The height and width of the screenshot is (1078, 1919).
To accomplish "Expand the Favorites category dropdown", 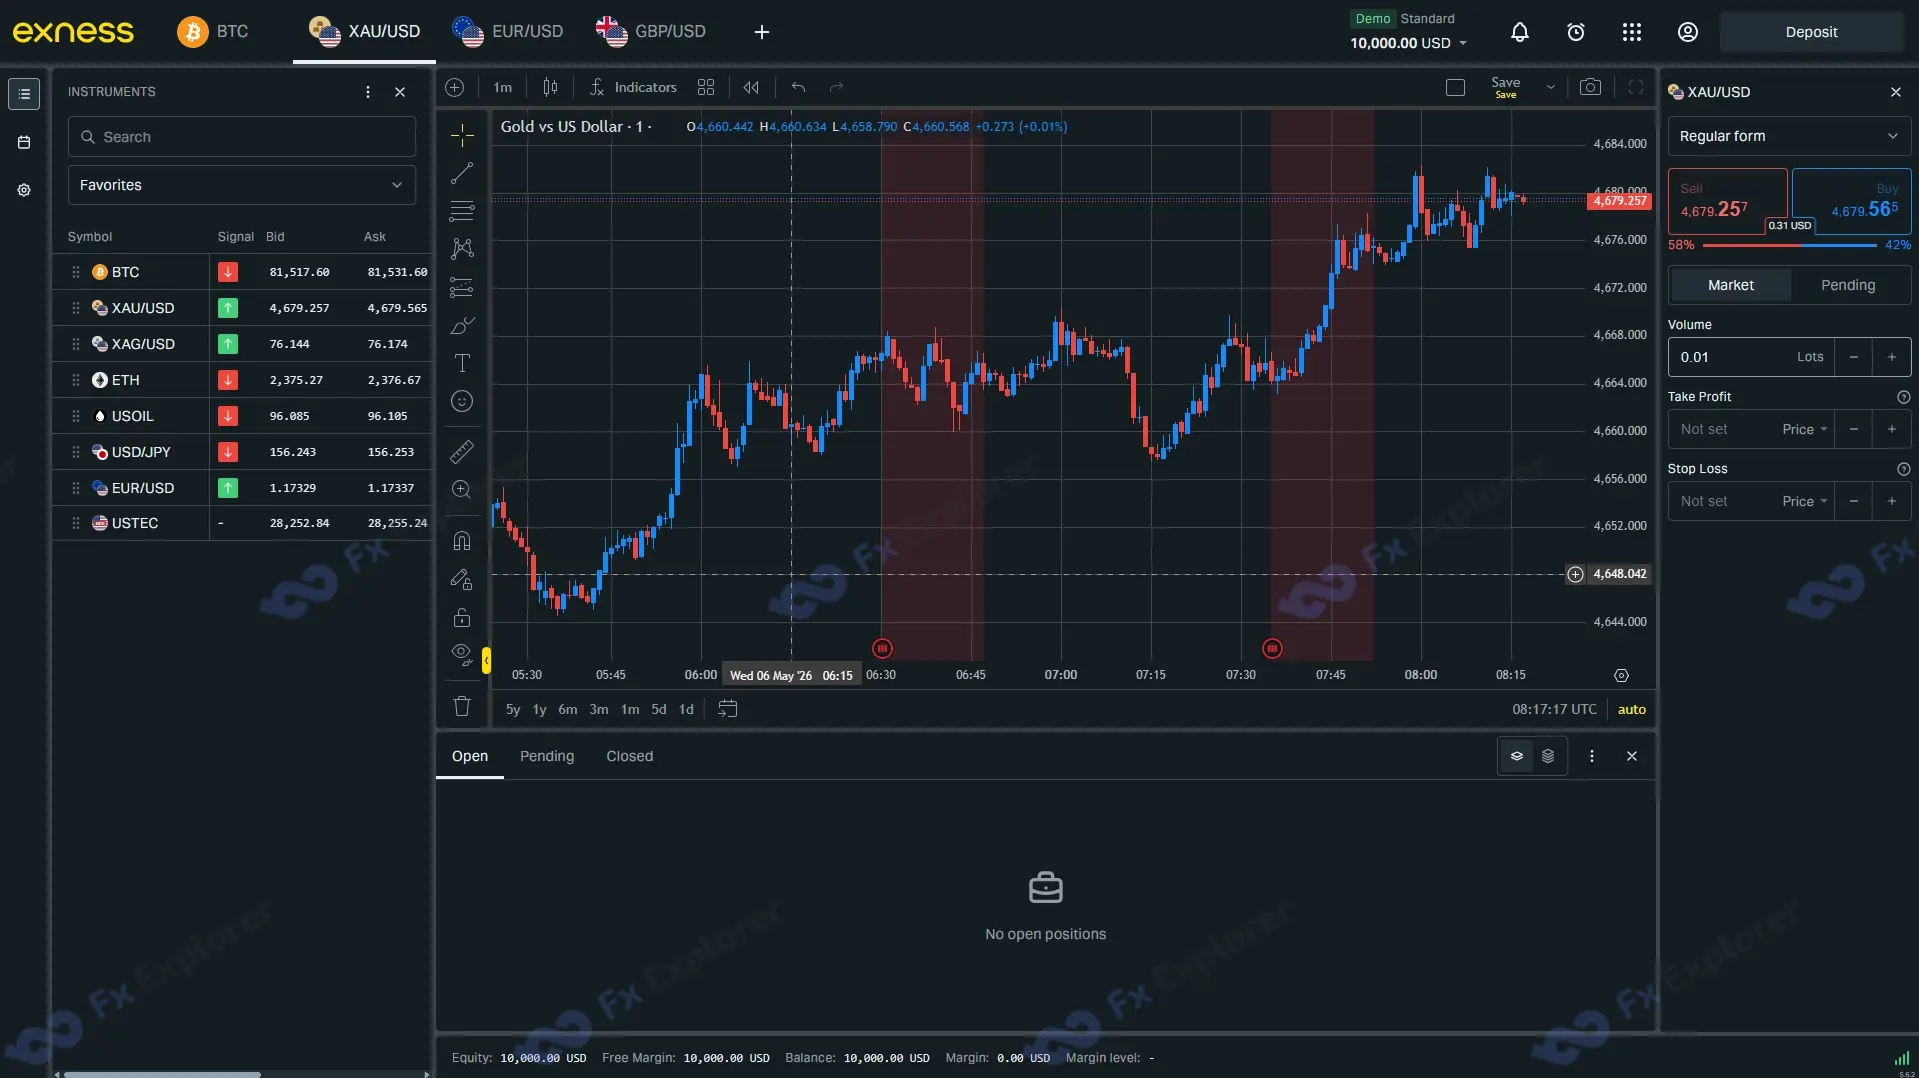I will pyautogui.click(x=242, y=185).
